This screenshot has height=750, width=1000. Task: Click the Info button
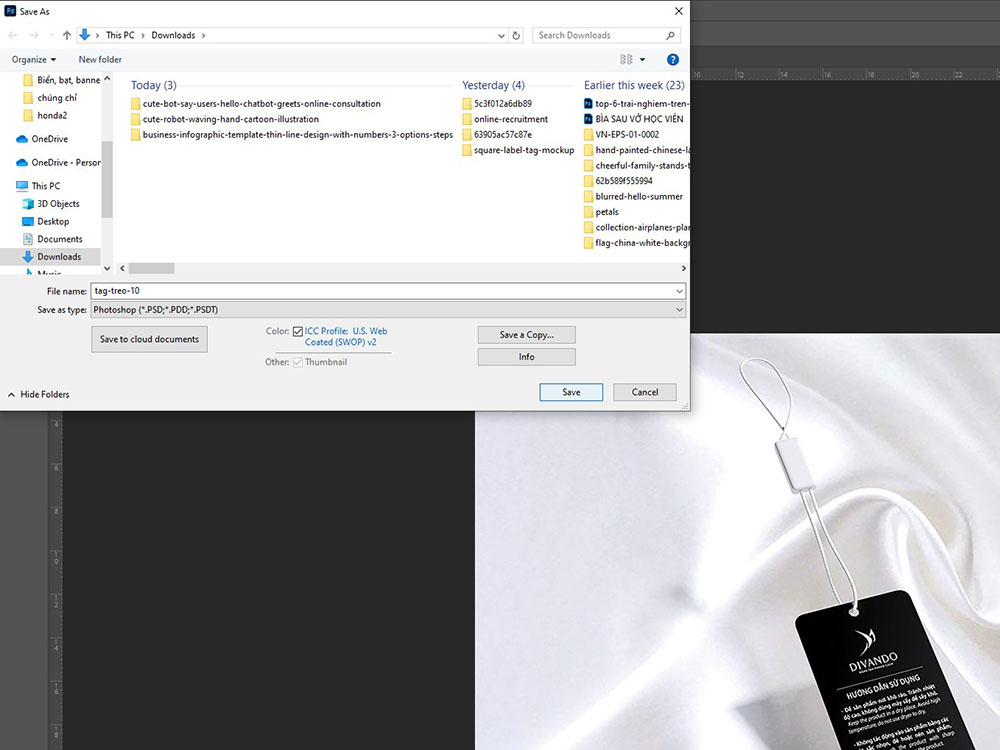[527, 357]
